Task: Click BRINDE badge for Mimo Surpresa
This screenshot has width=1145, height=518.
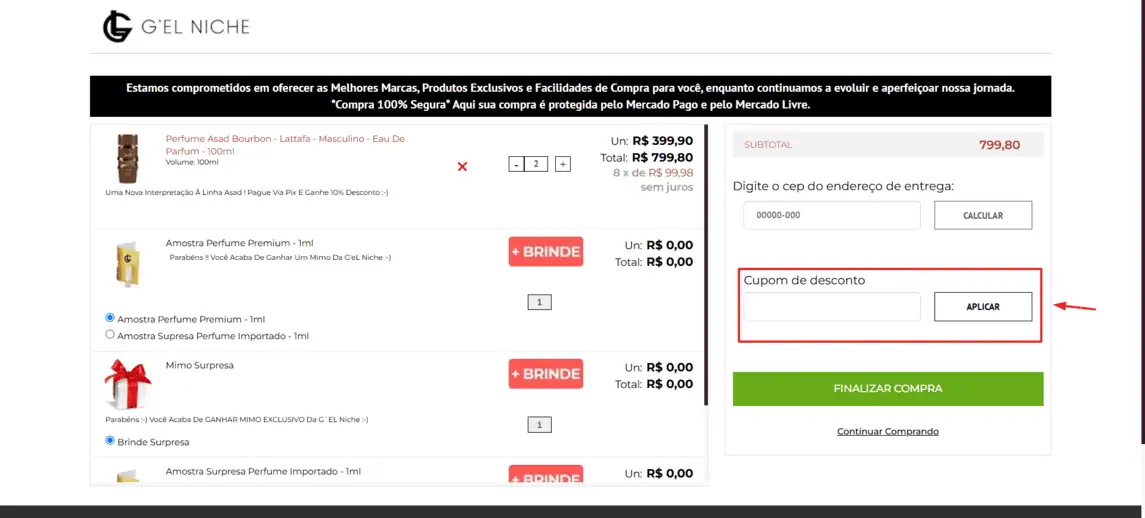Action: [x=545, y=374]
